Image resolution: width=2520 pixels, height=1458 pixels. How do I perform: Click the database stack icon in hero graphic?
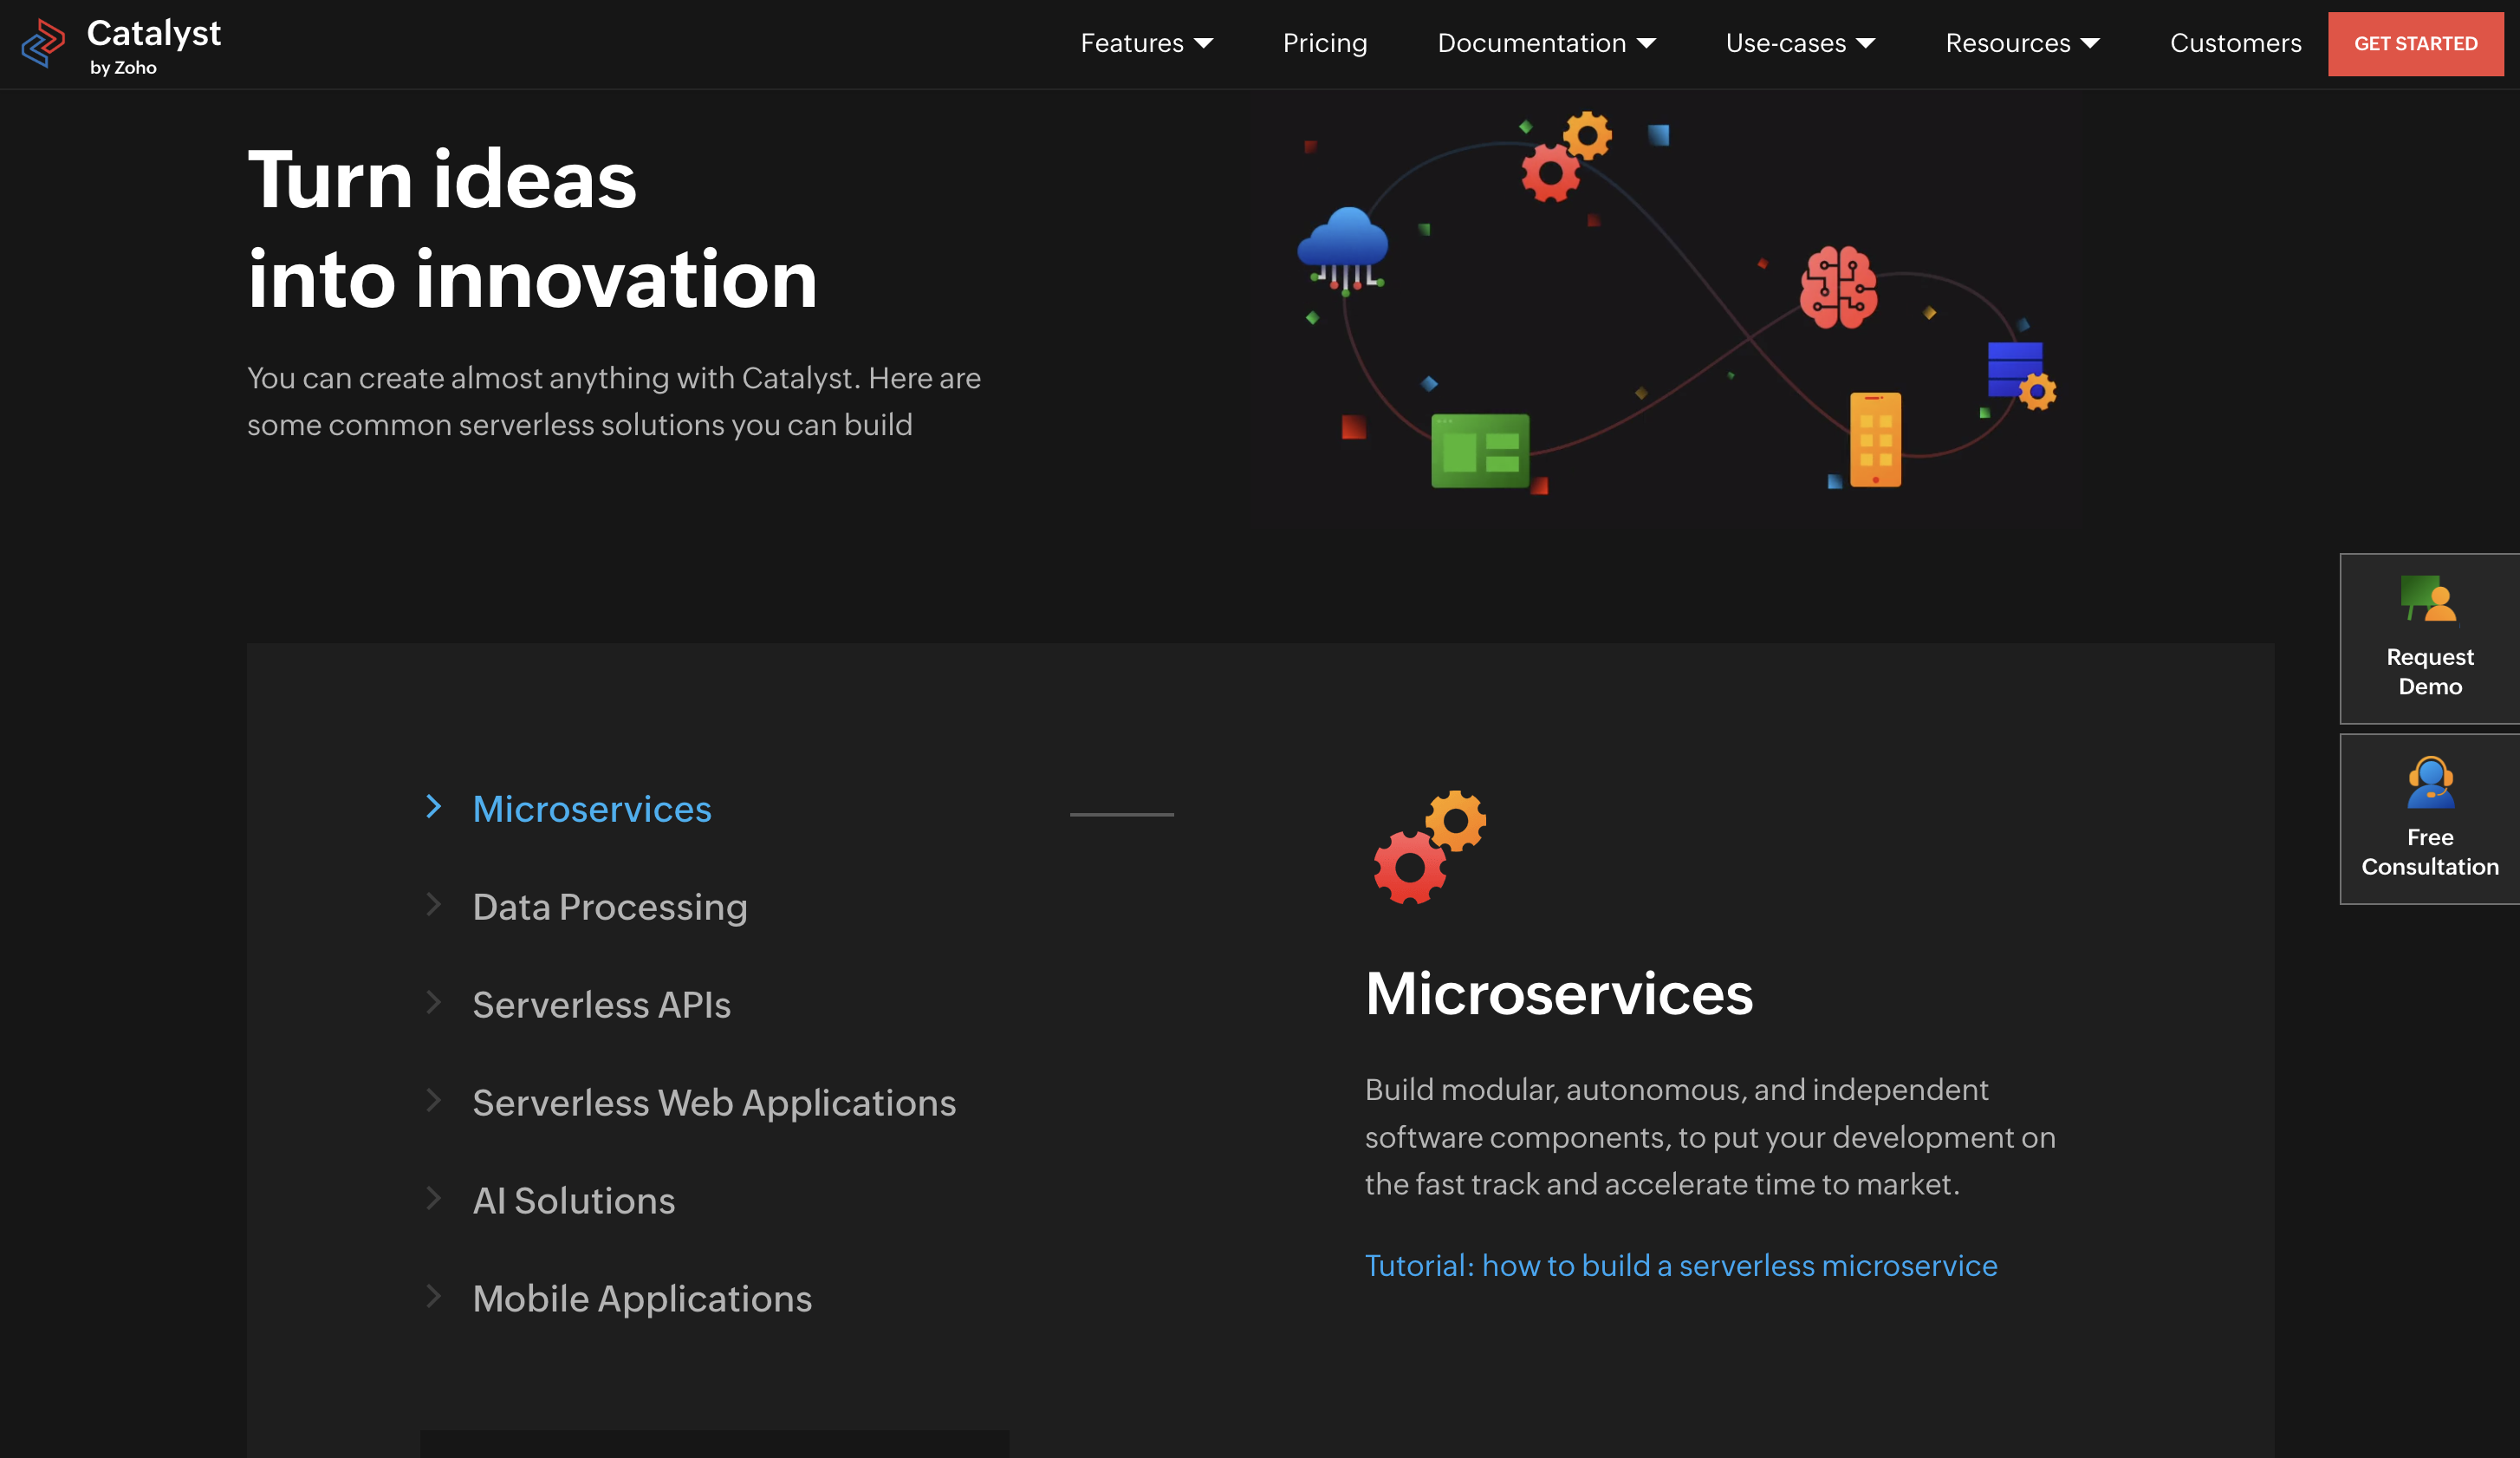[2014, 370]
